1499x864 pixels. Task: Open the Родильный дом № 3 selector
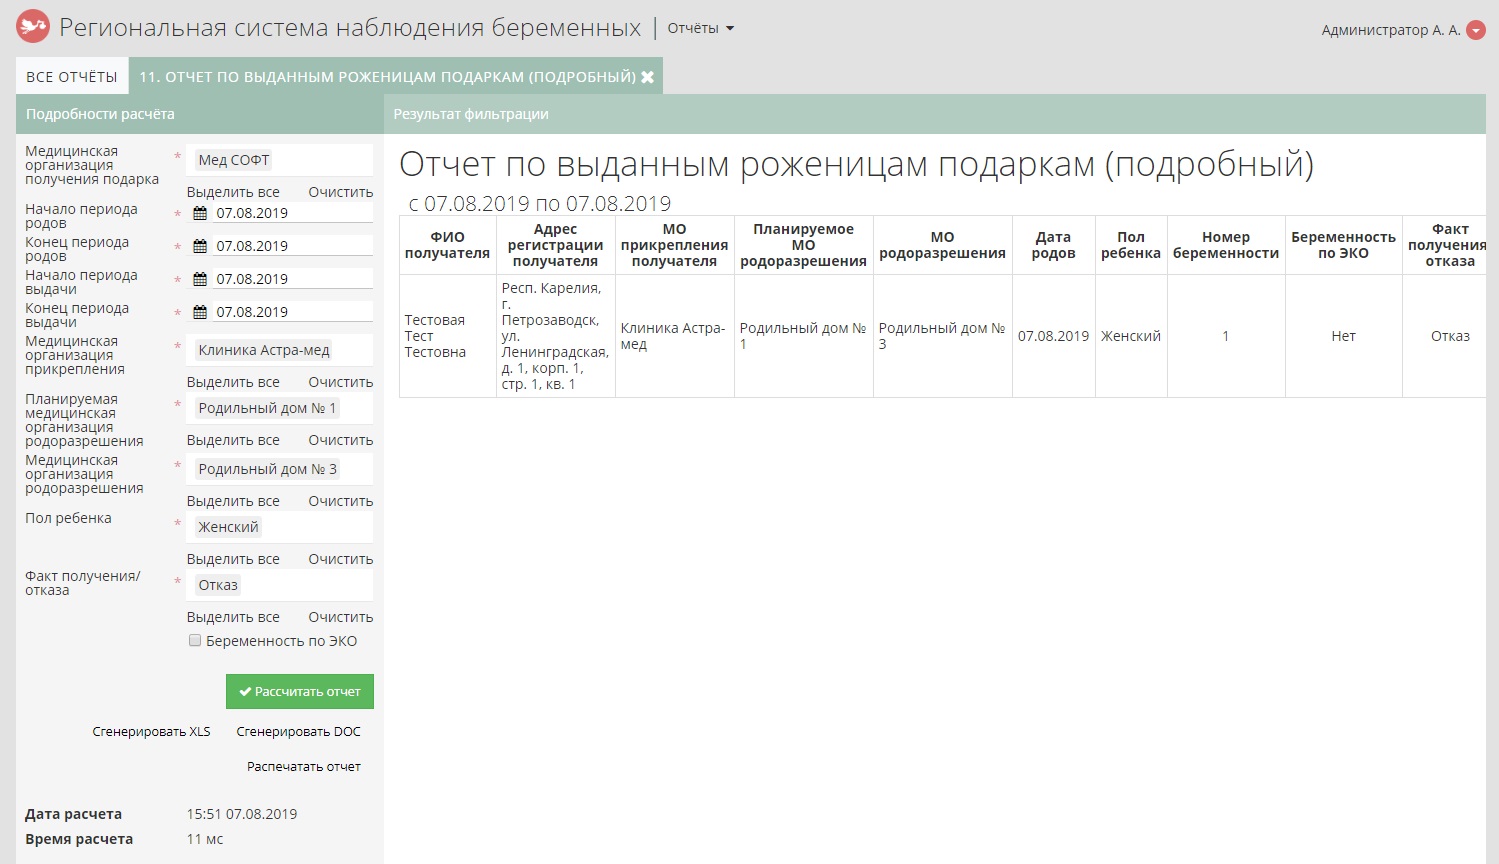click(280, 469)
